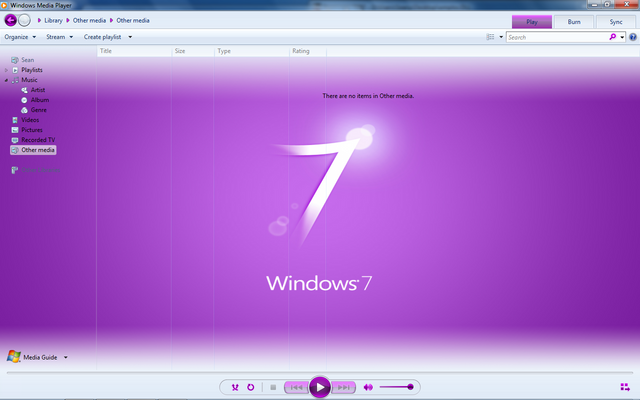The height and width of the screenshot is (400, 640).
Task: Open breadcrumb arrow before Library
Action: (40, 20)
